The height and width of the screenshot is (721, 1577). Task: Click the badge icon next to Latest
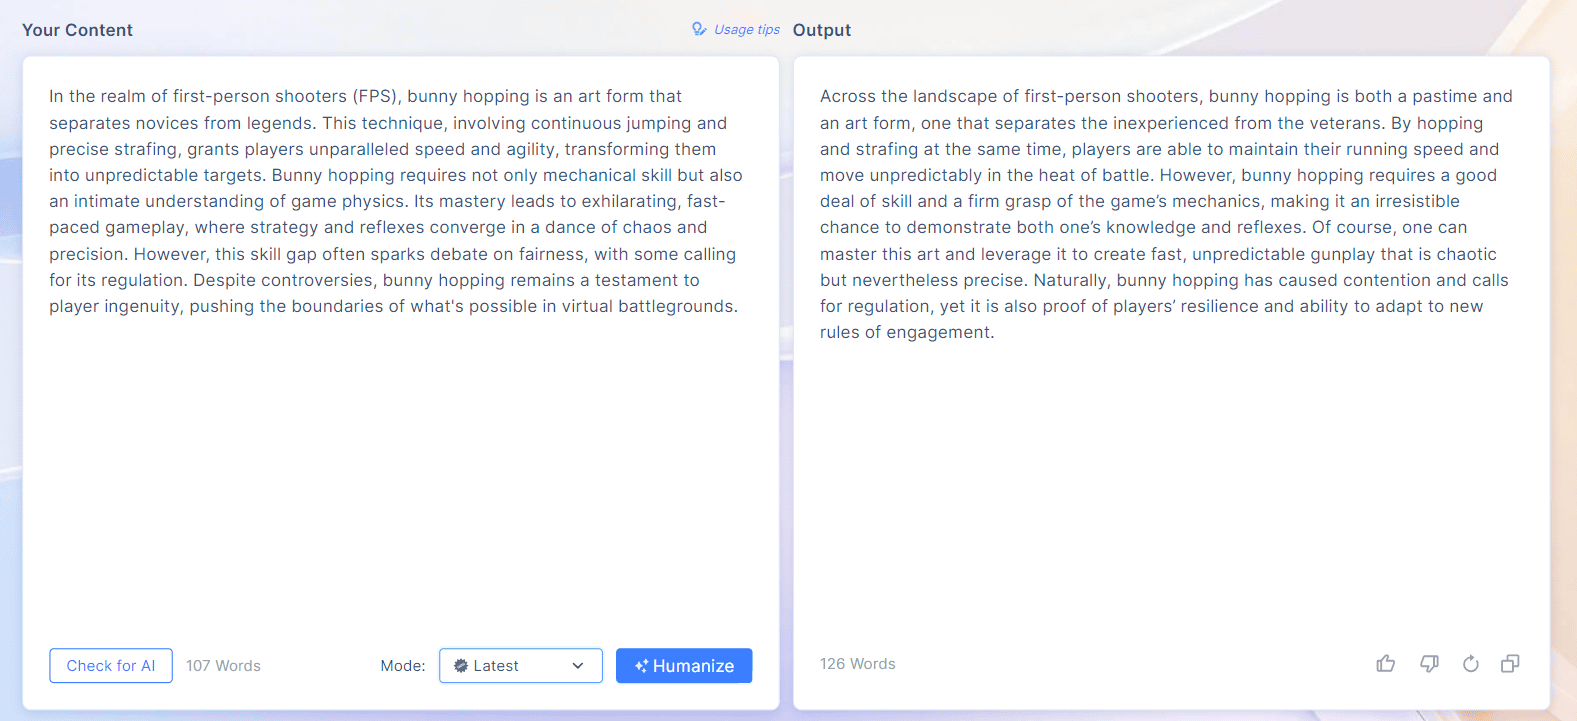pyautogui.click(x=461, y=666)
